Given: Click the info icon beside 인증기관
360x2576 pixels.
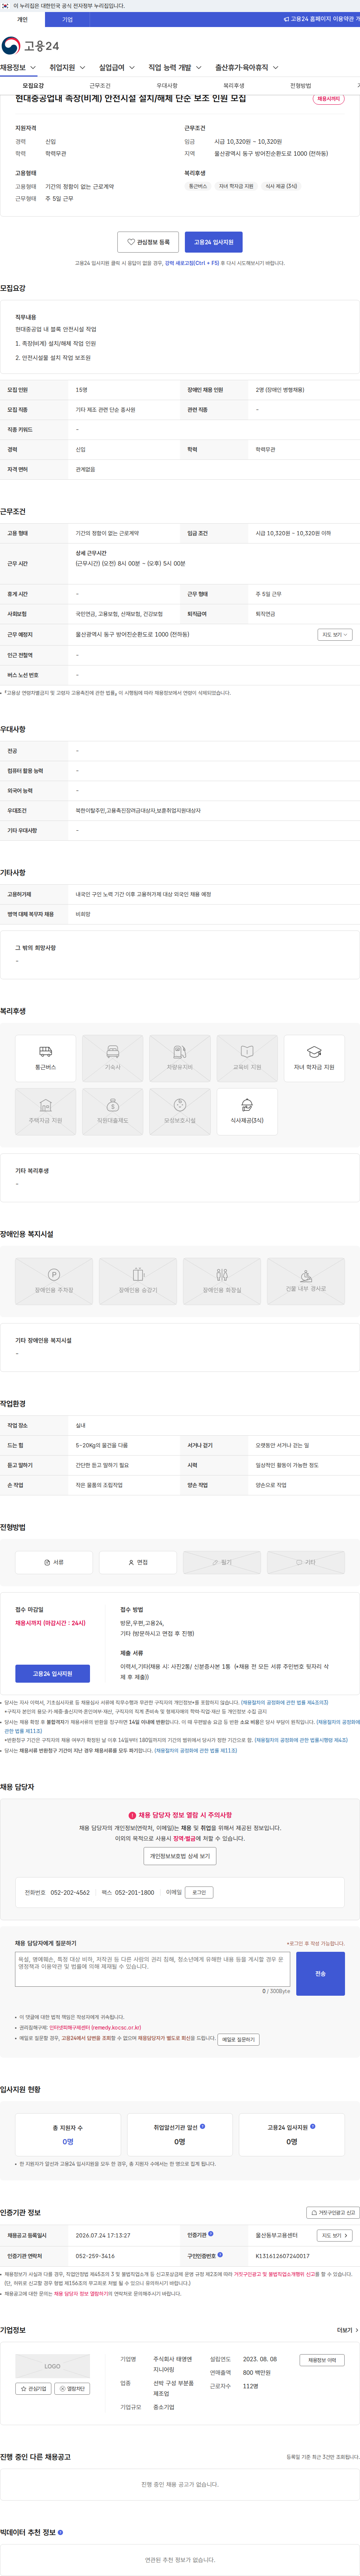Looking at the screenshot, I should click(211, 2234).
